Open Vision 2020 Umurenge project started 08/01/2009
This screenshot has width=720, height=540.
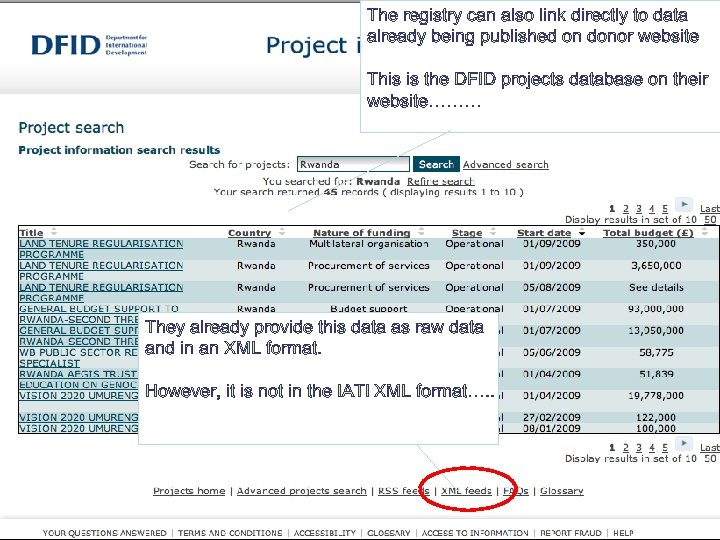click(x=79, y=428)
